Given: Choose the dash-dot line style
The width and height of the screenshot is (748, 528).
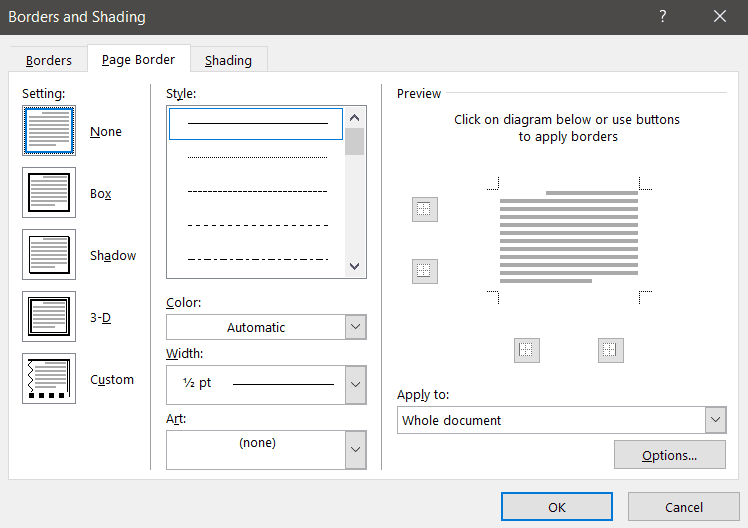Looking at the screenshot, I should pos(256,259).
